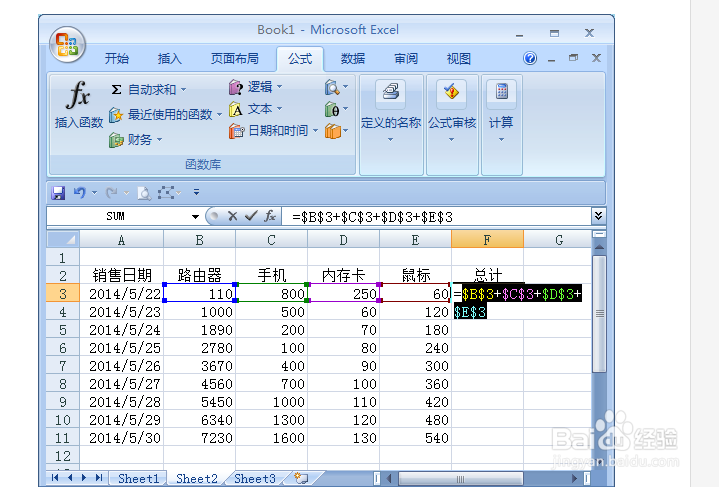
Task: Open the Undo history dropdown arrow
Action: 94,193
